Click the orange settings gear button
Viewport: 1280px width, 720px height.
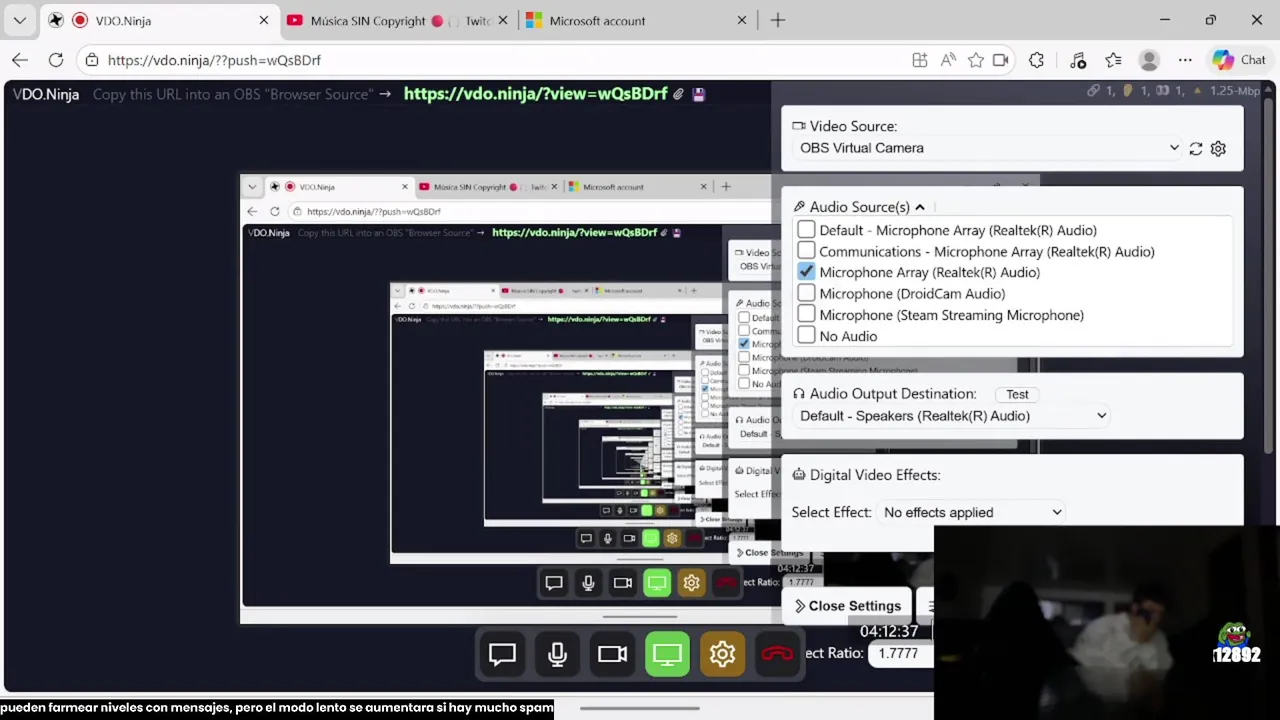[722, 654]
